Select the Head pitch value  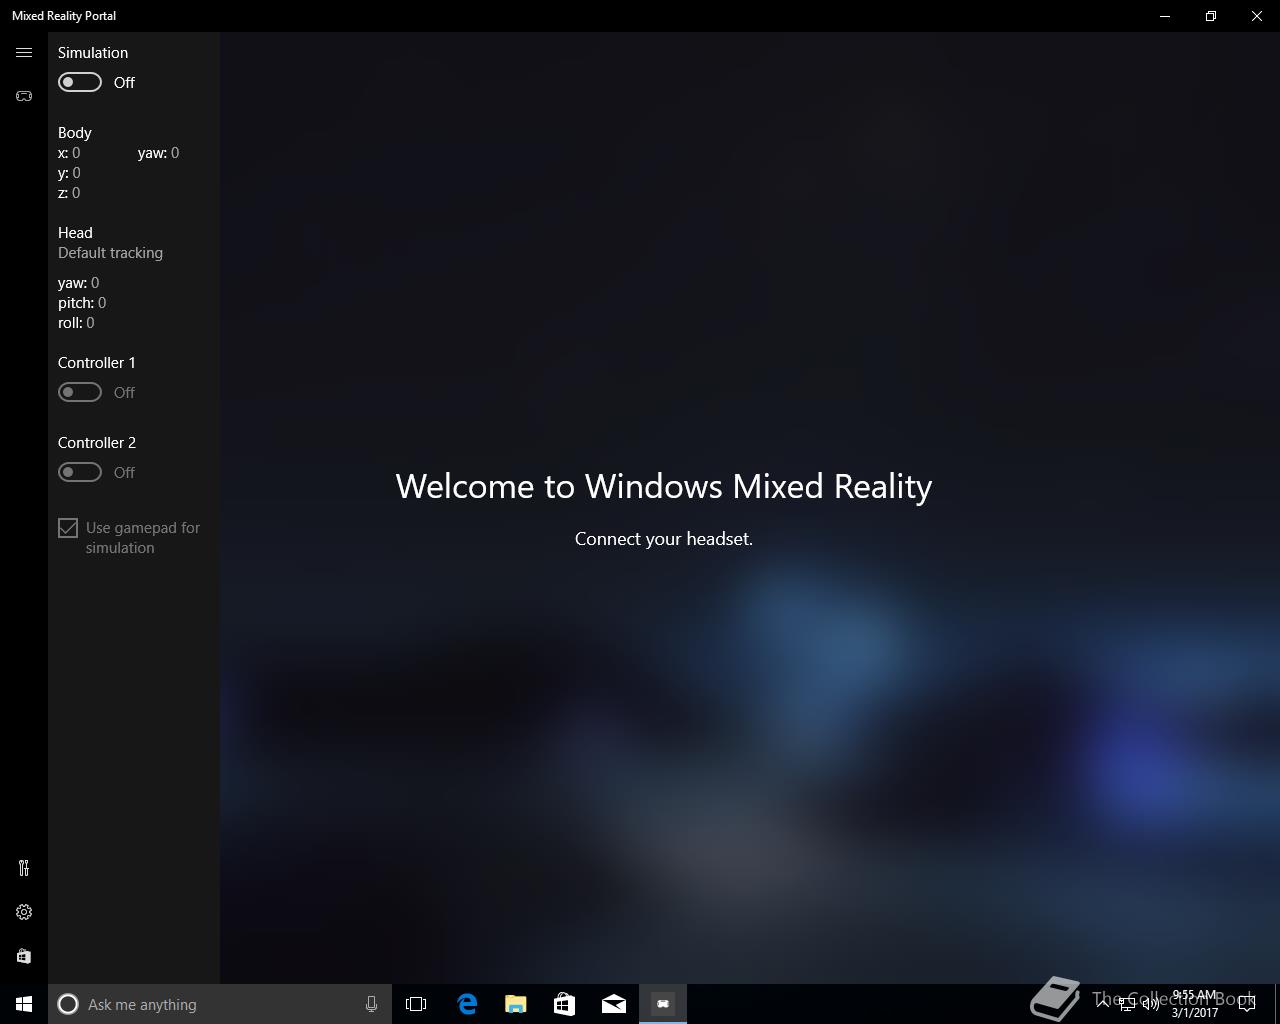(x=102, y=303)
